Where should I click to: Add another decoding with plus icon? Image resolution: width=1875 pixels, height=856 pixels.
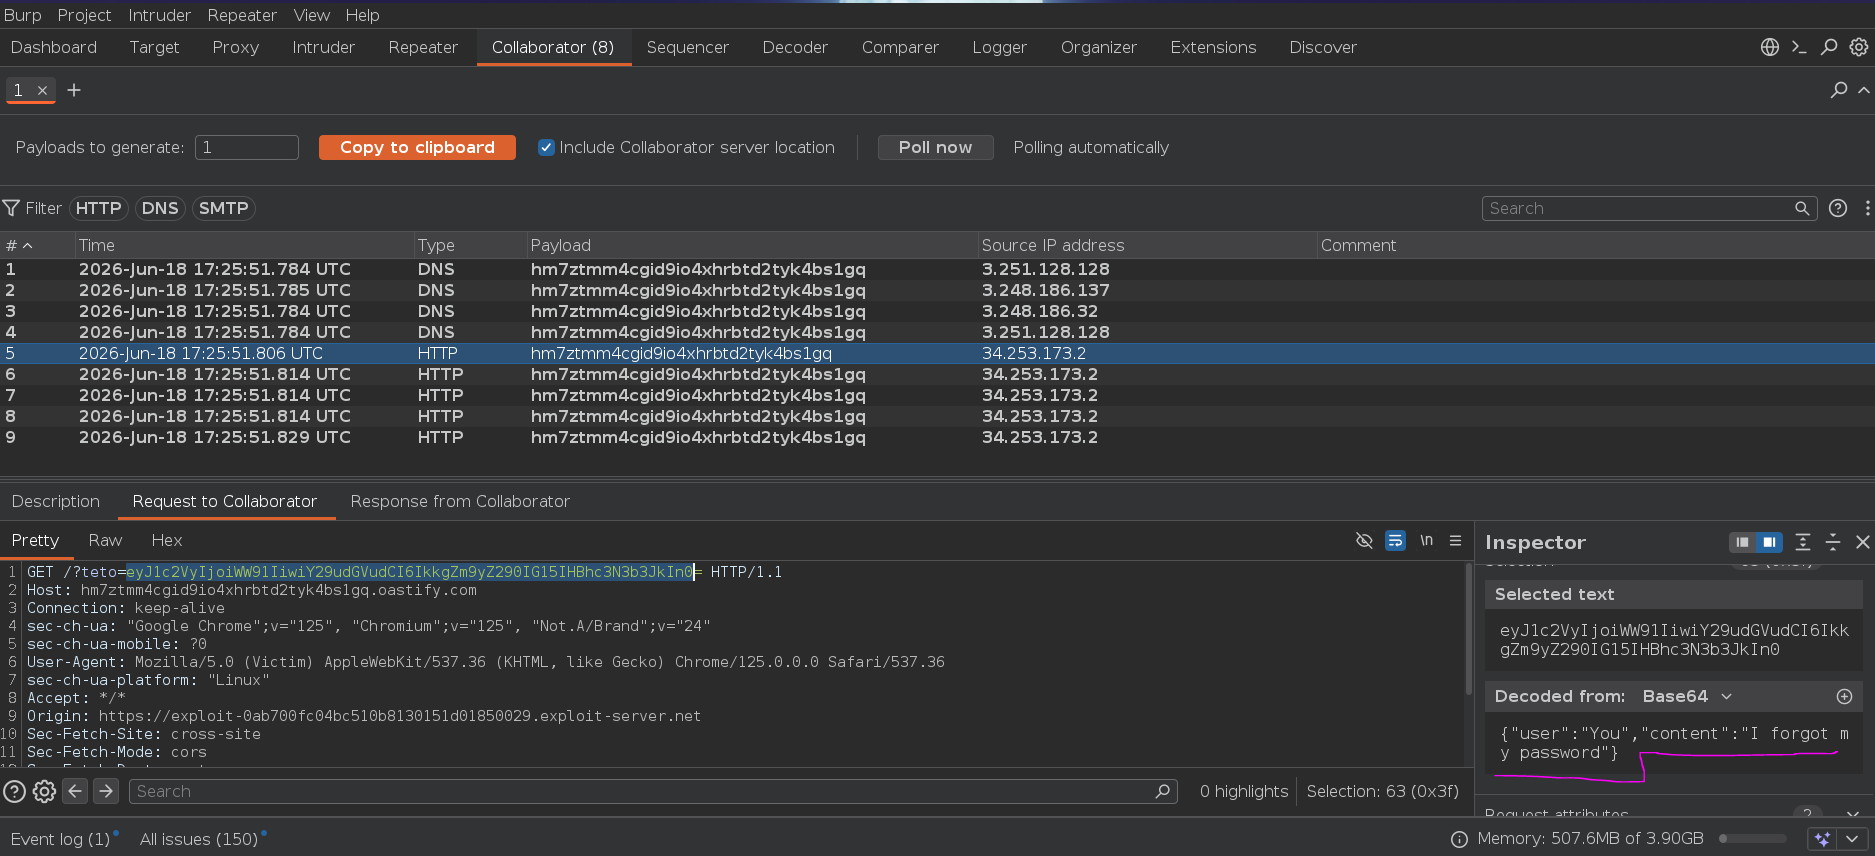point(1845,696)
